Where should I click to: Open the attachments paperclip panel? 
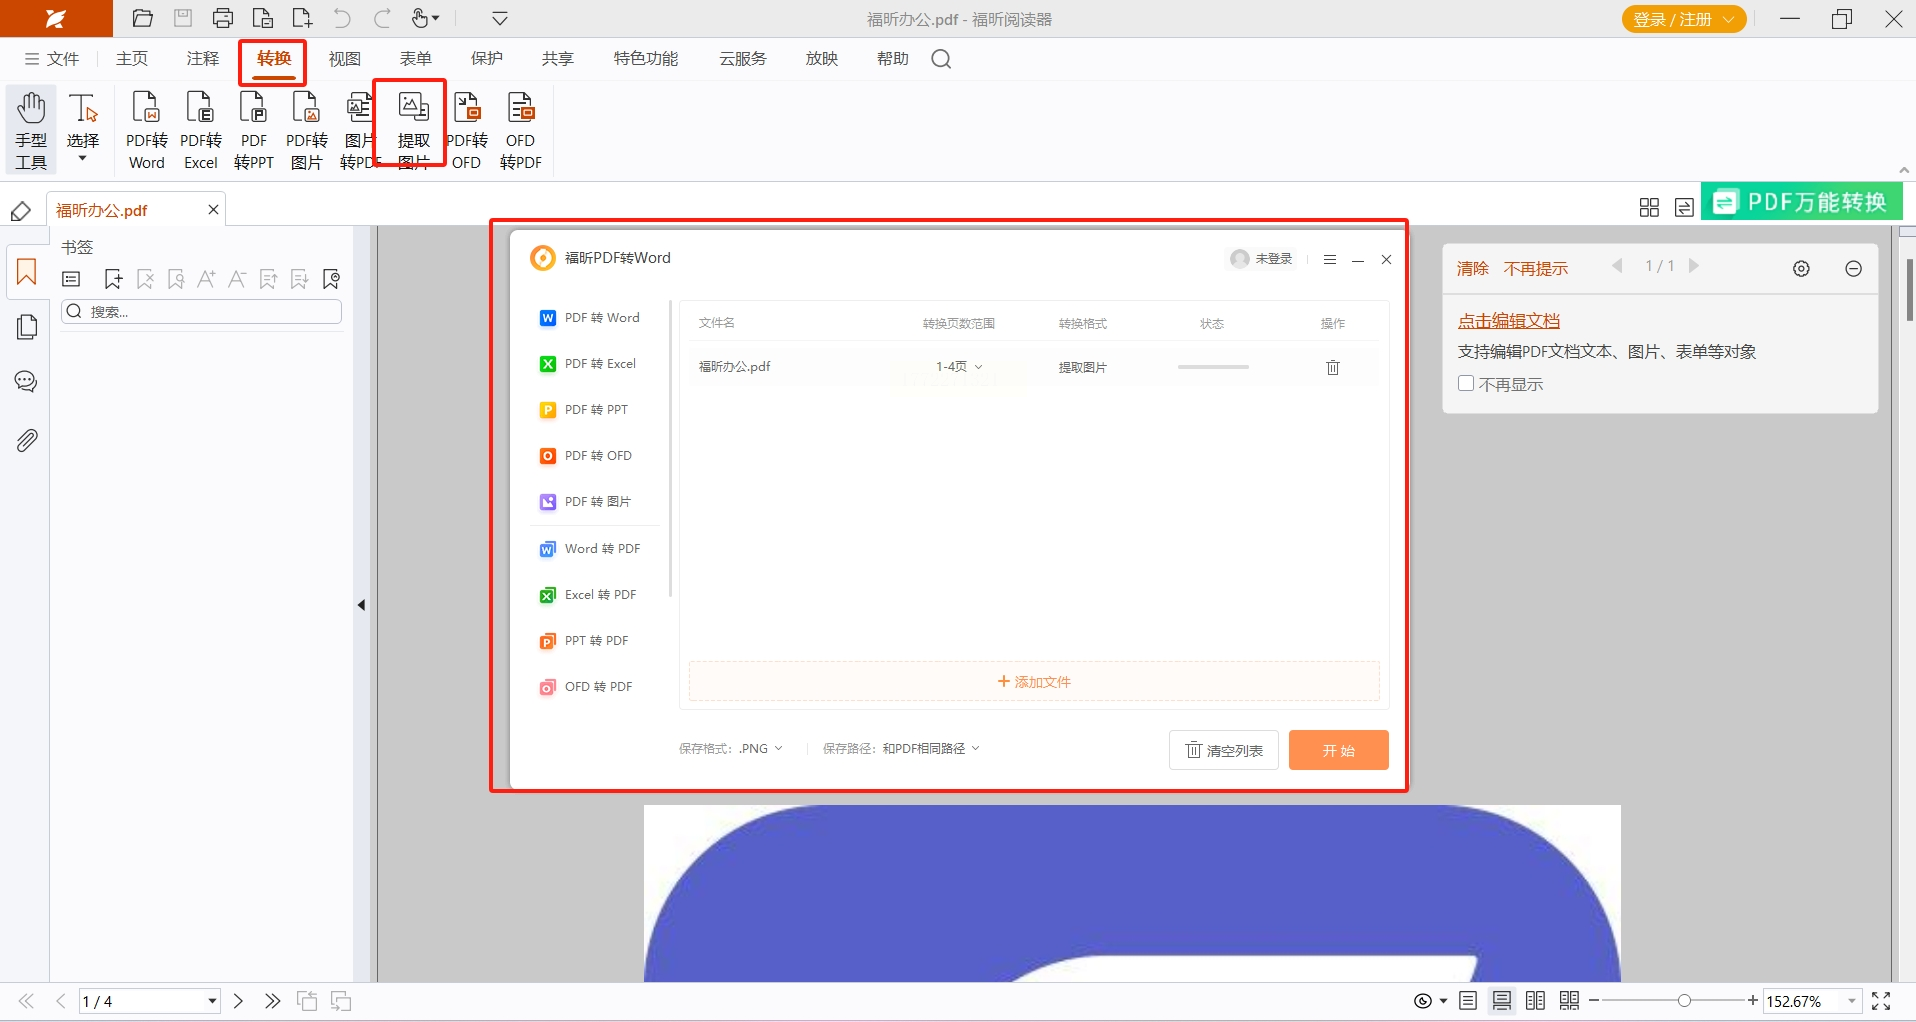27,440
